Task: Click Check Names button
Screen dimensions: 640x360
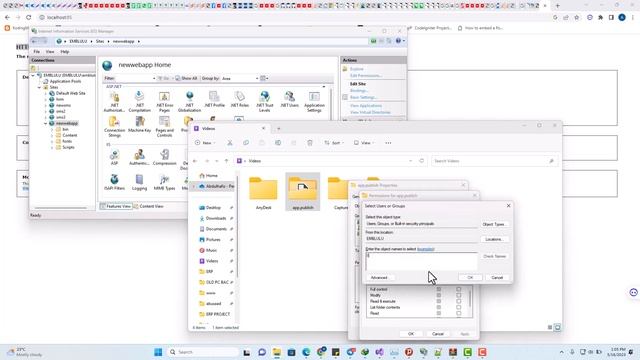Action: (494, 256)
